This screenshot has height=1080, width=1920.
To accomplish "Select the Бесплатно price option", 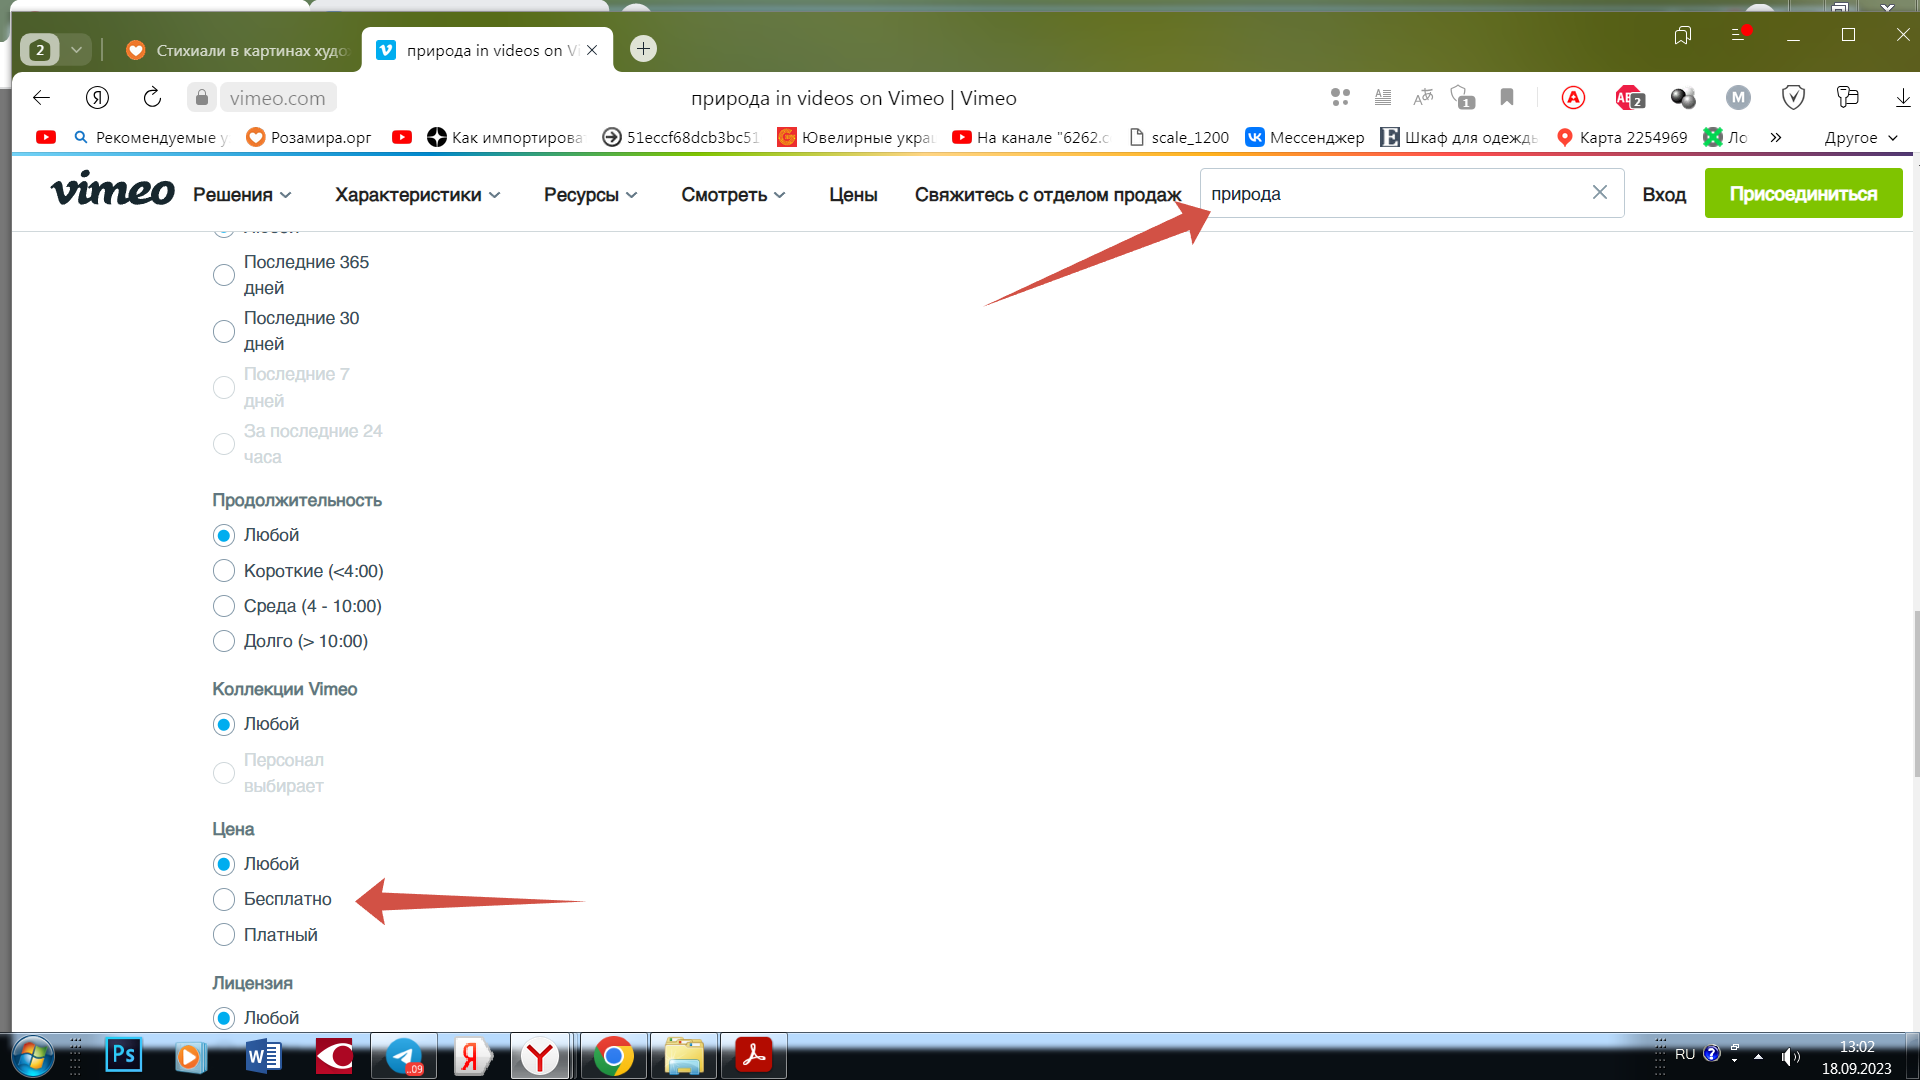I will [x=224, y=899].
